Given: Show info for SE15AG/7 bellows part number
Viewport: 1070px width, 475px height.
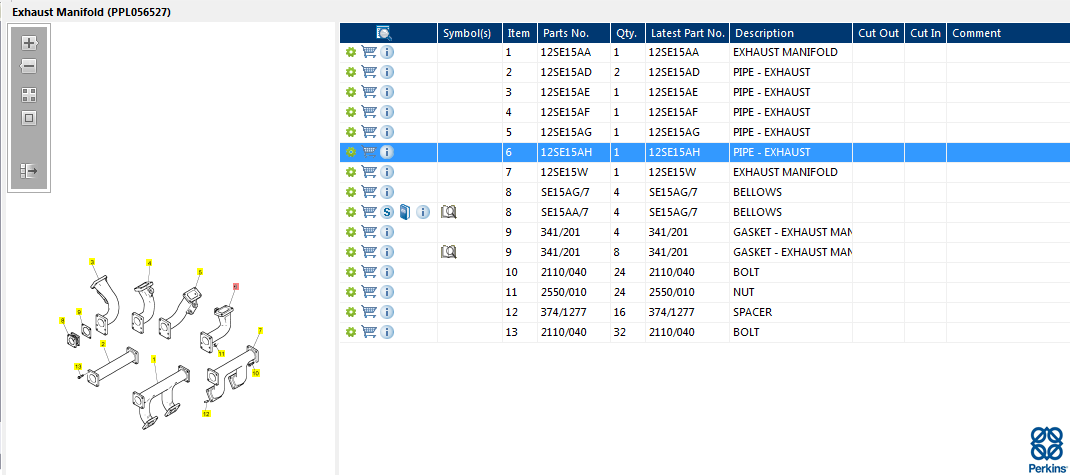Looking at the screenshot, I should (x=387, y=192).
